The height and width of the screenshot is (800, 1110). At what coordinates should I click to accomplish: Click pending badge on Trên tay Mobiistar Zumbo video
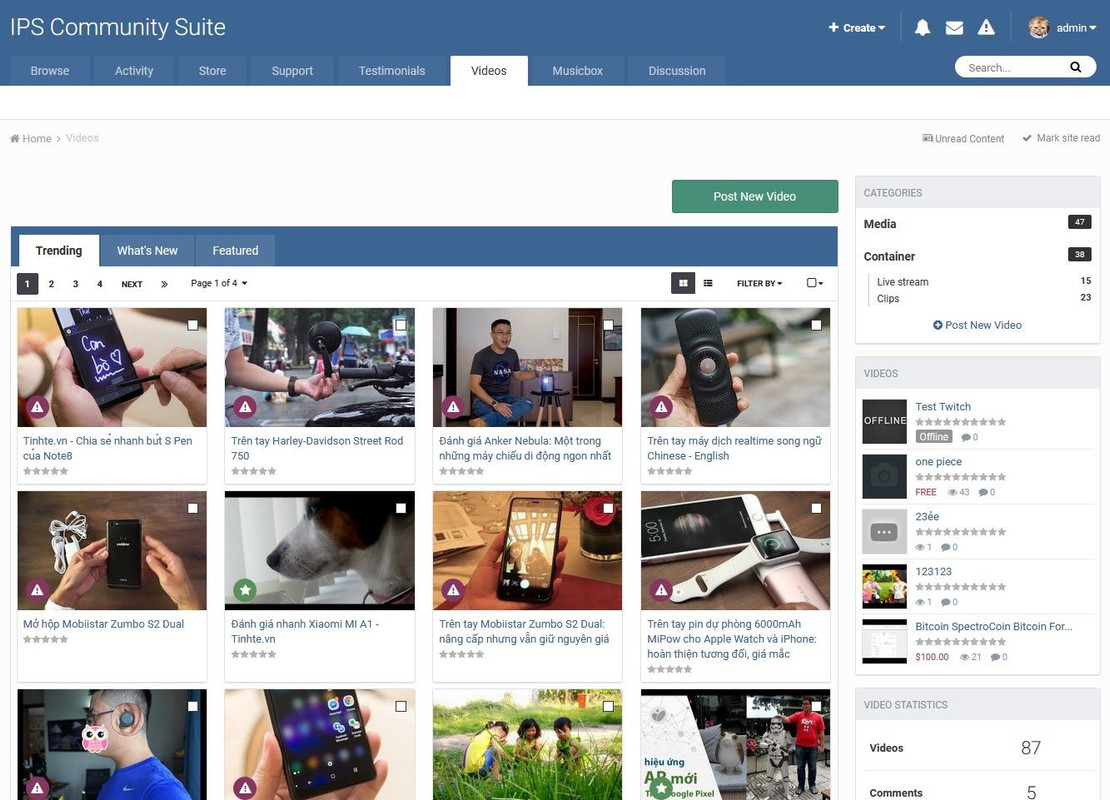[x=453, y=590]
